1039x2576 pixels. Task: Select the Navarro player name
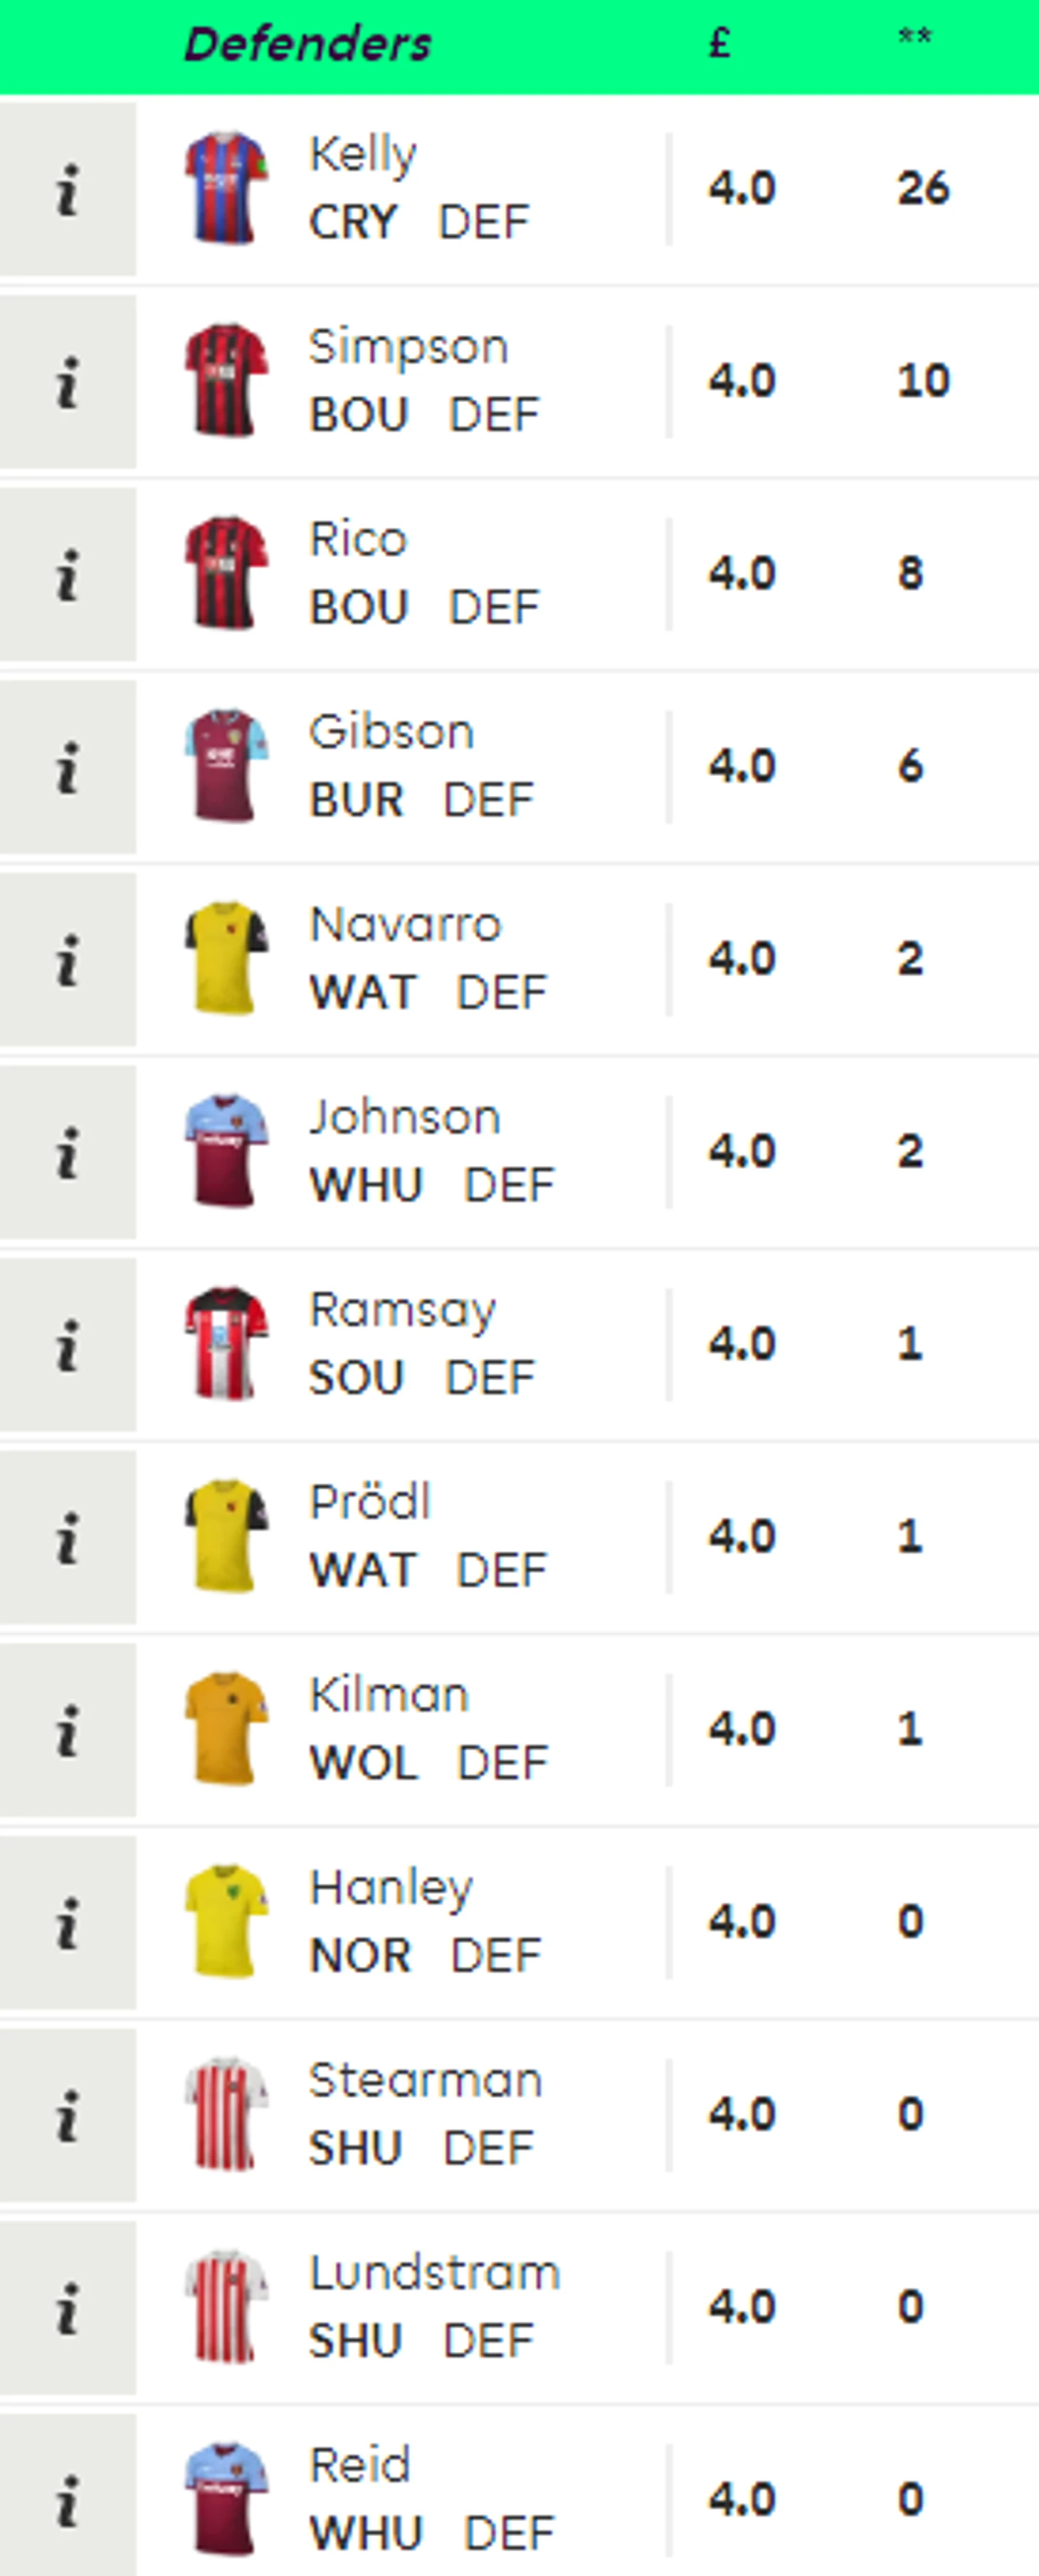pos(405,924)
